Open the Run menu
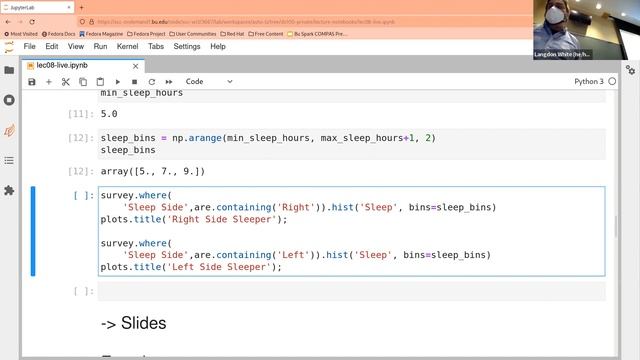Screen dimensions: 640x360 [x=100, y=46]
